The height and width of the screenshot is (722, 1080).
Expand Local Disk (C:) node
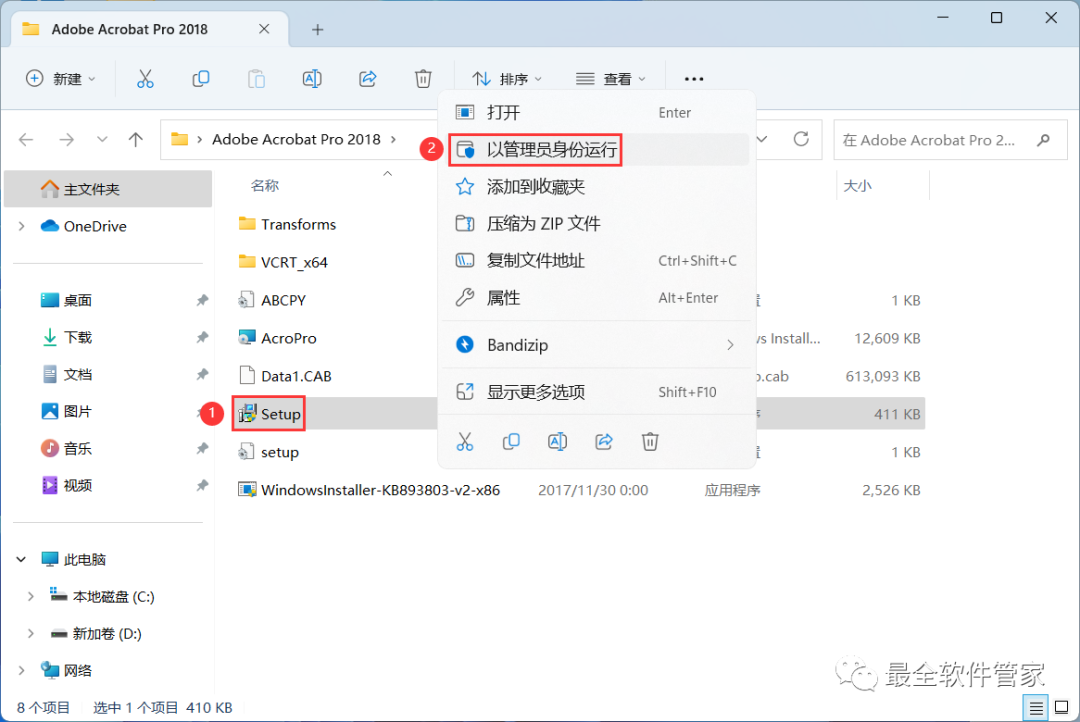pyautogui.click(x=30, y=597)
